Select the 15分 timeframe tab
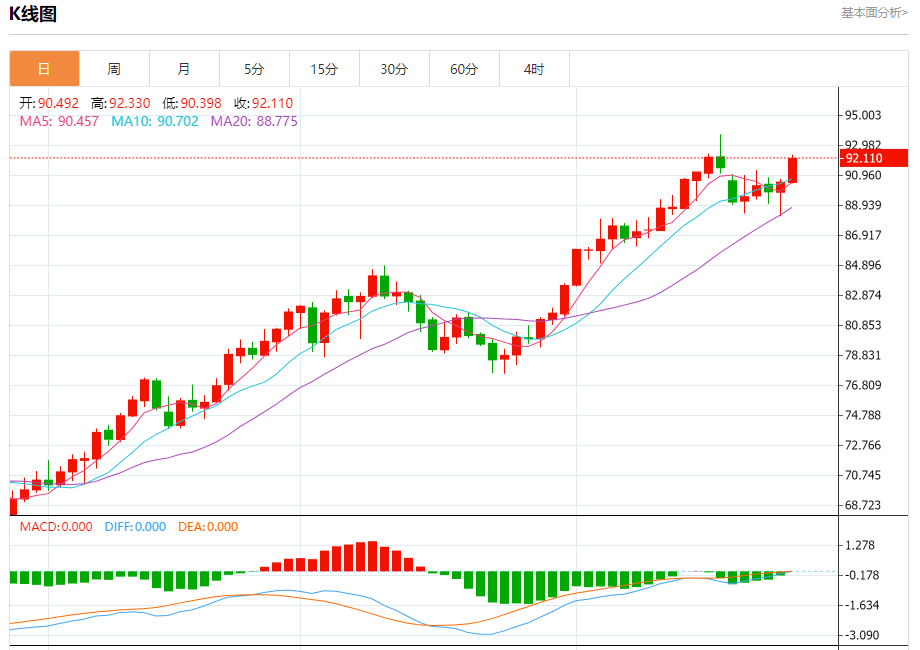Screen dimensions: 920x650 (324, 69)
